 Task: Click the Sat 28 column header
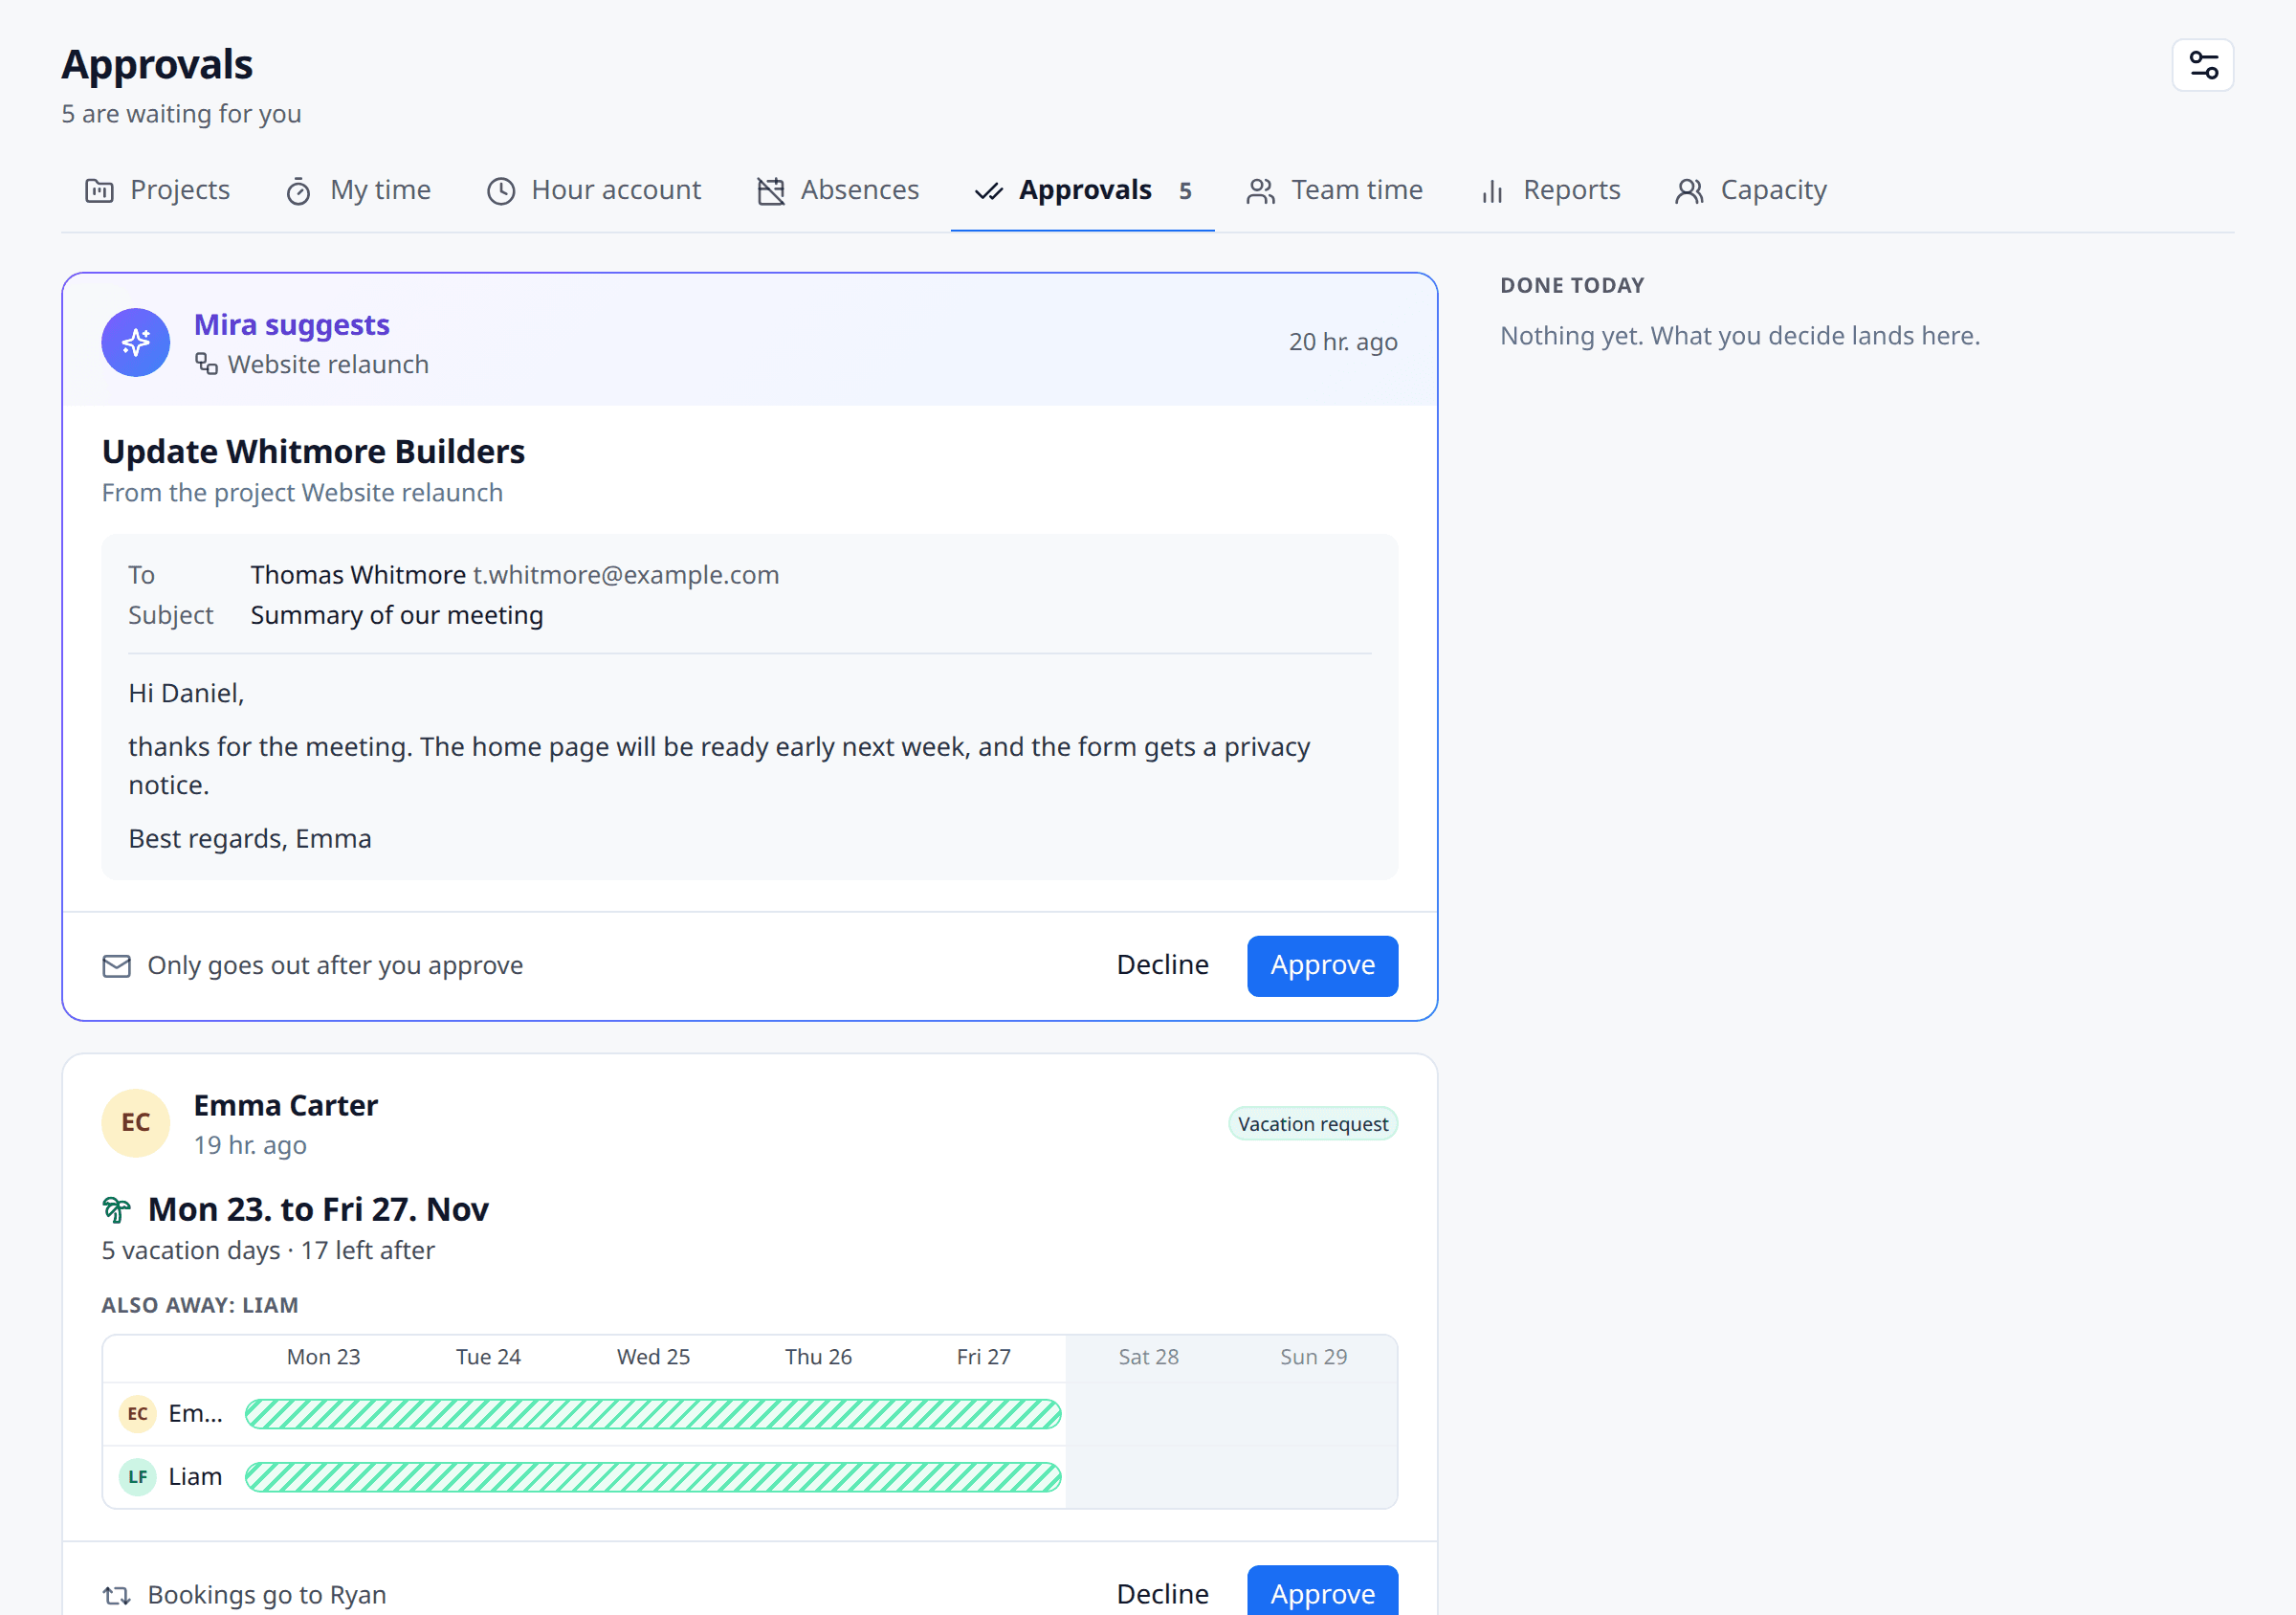pos(1148,1356)
